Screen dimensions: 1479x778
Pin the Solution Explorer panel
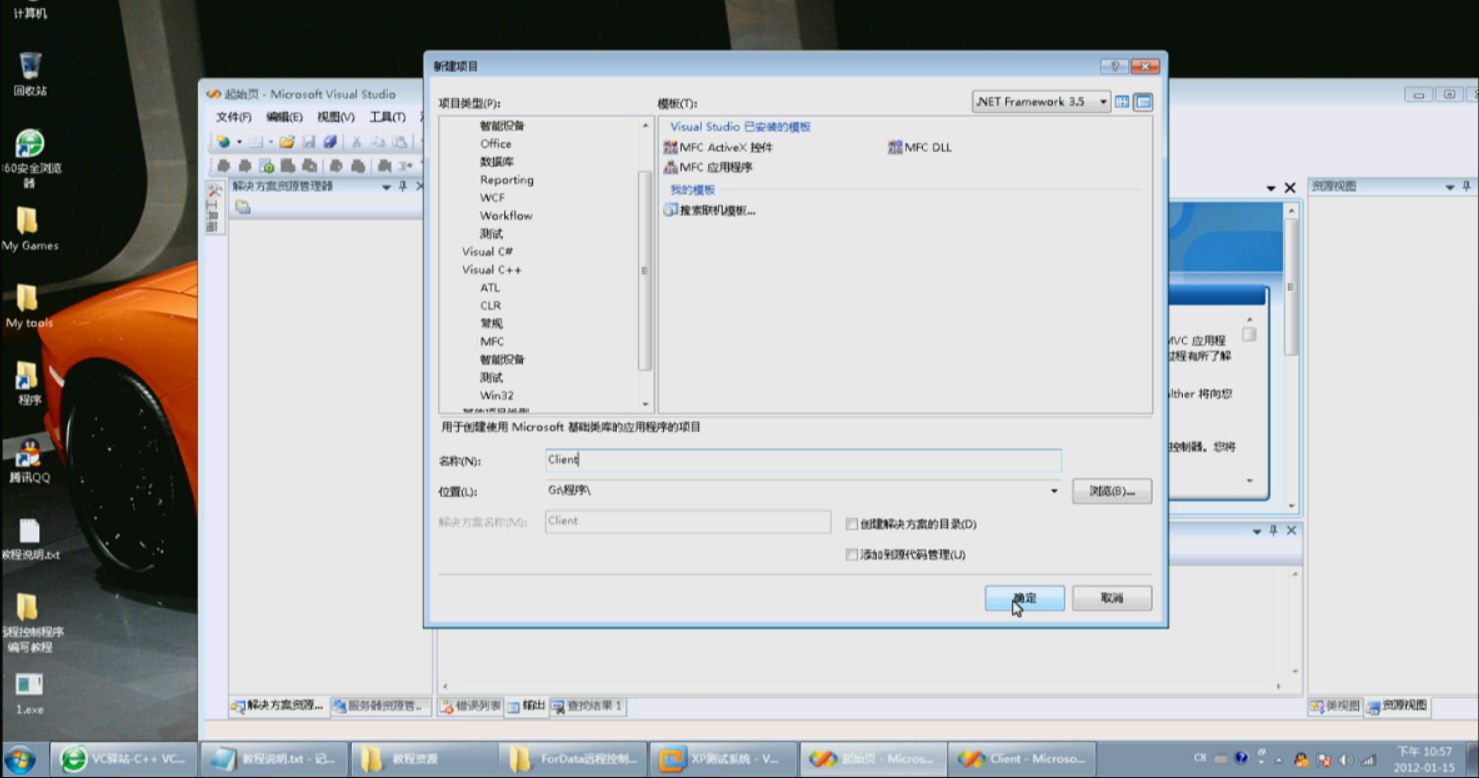pyautogui.click(x=403, y=186)
